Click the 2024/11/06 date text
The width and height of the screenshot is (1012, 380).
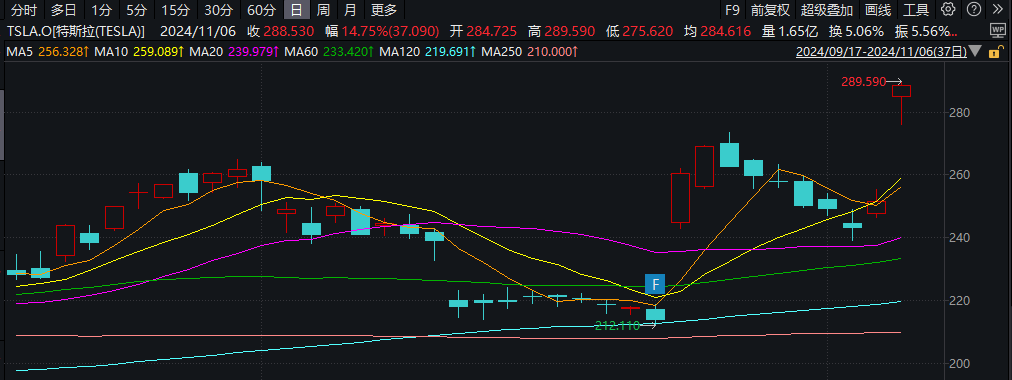tap(197, 32)
